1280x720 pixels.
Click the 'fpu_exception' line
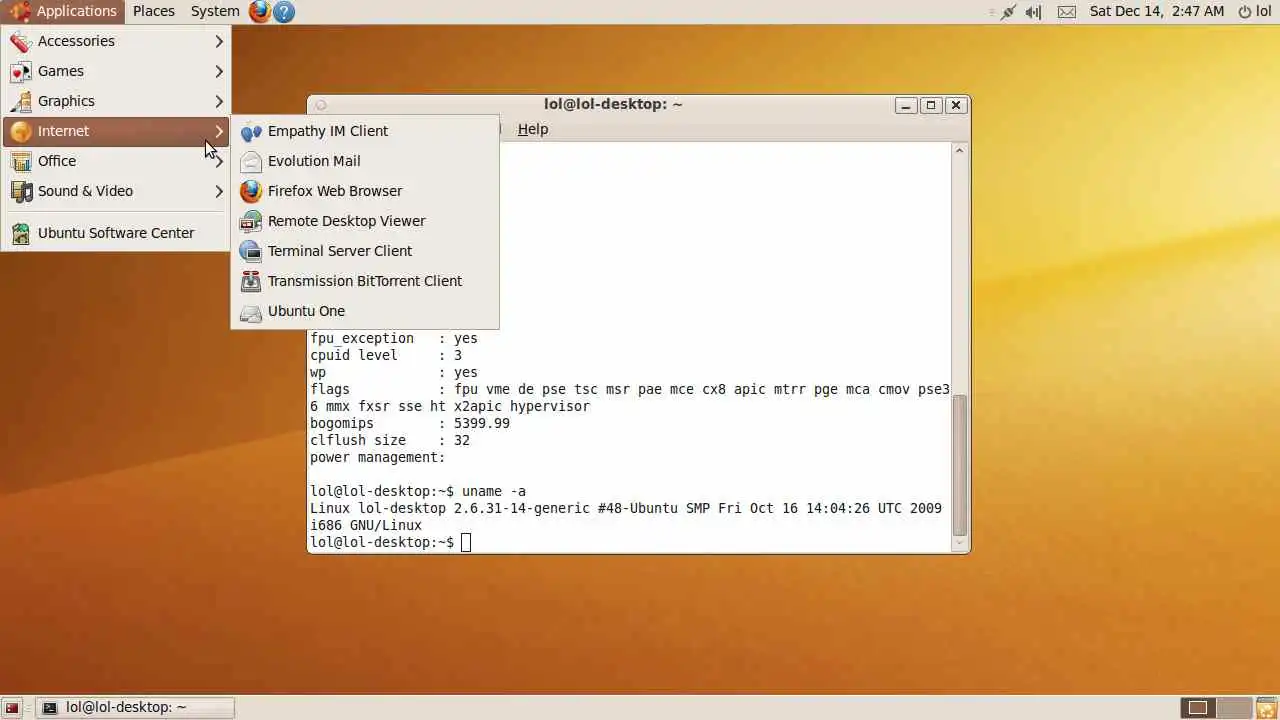pyautogui.click(x=394, y=338)
